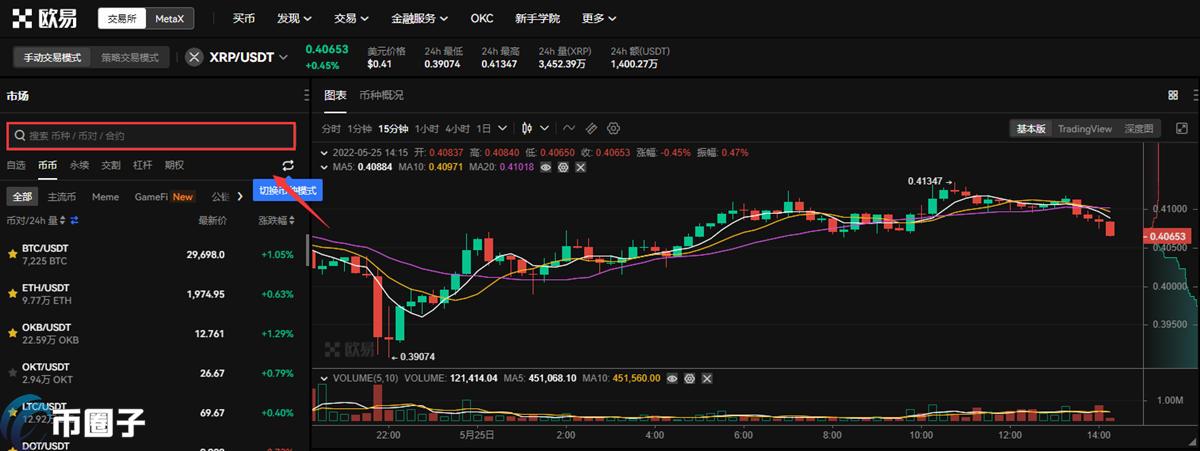Viewport: 1200px width, 451px height.
Task: Switch chart to TradingView version
Action: coord(1085,129)
